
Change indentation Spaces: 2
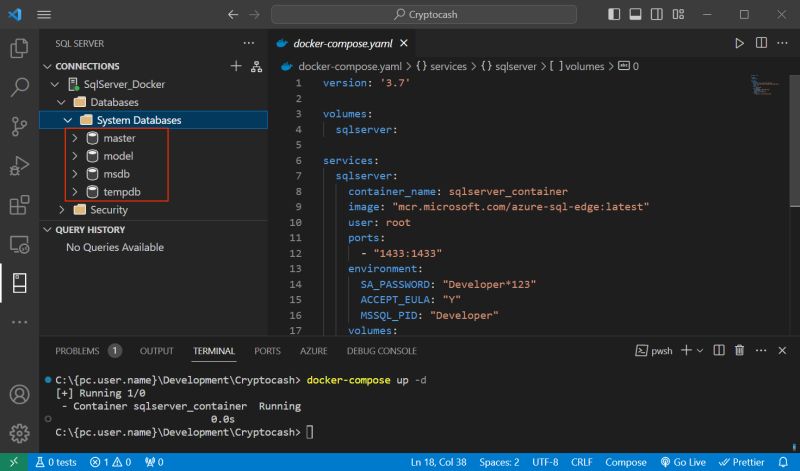coord(499,462)
